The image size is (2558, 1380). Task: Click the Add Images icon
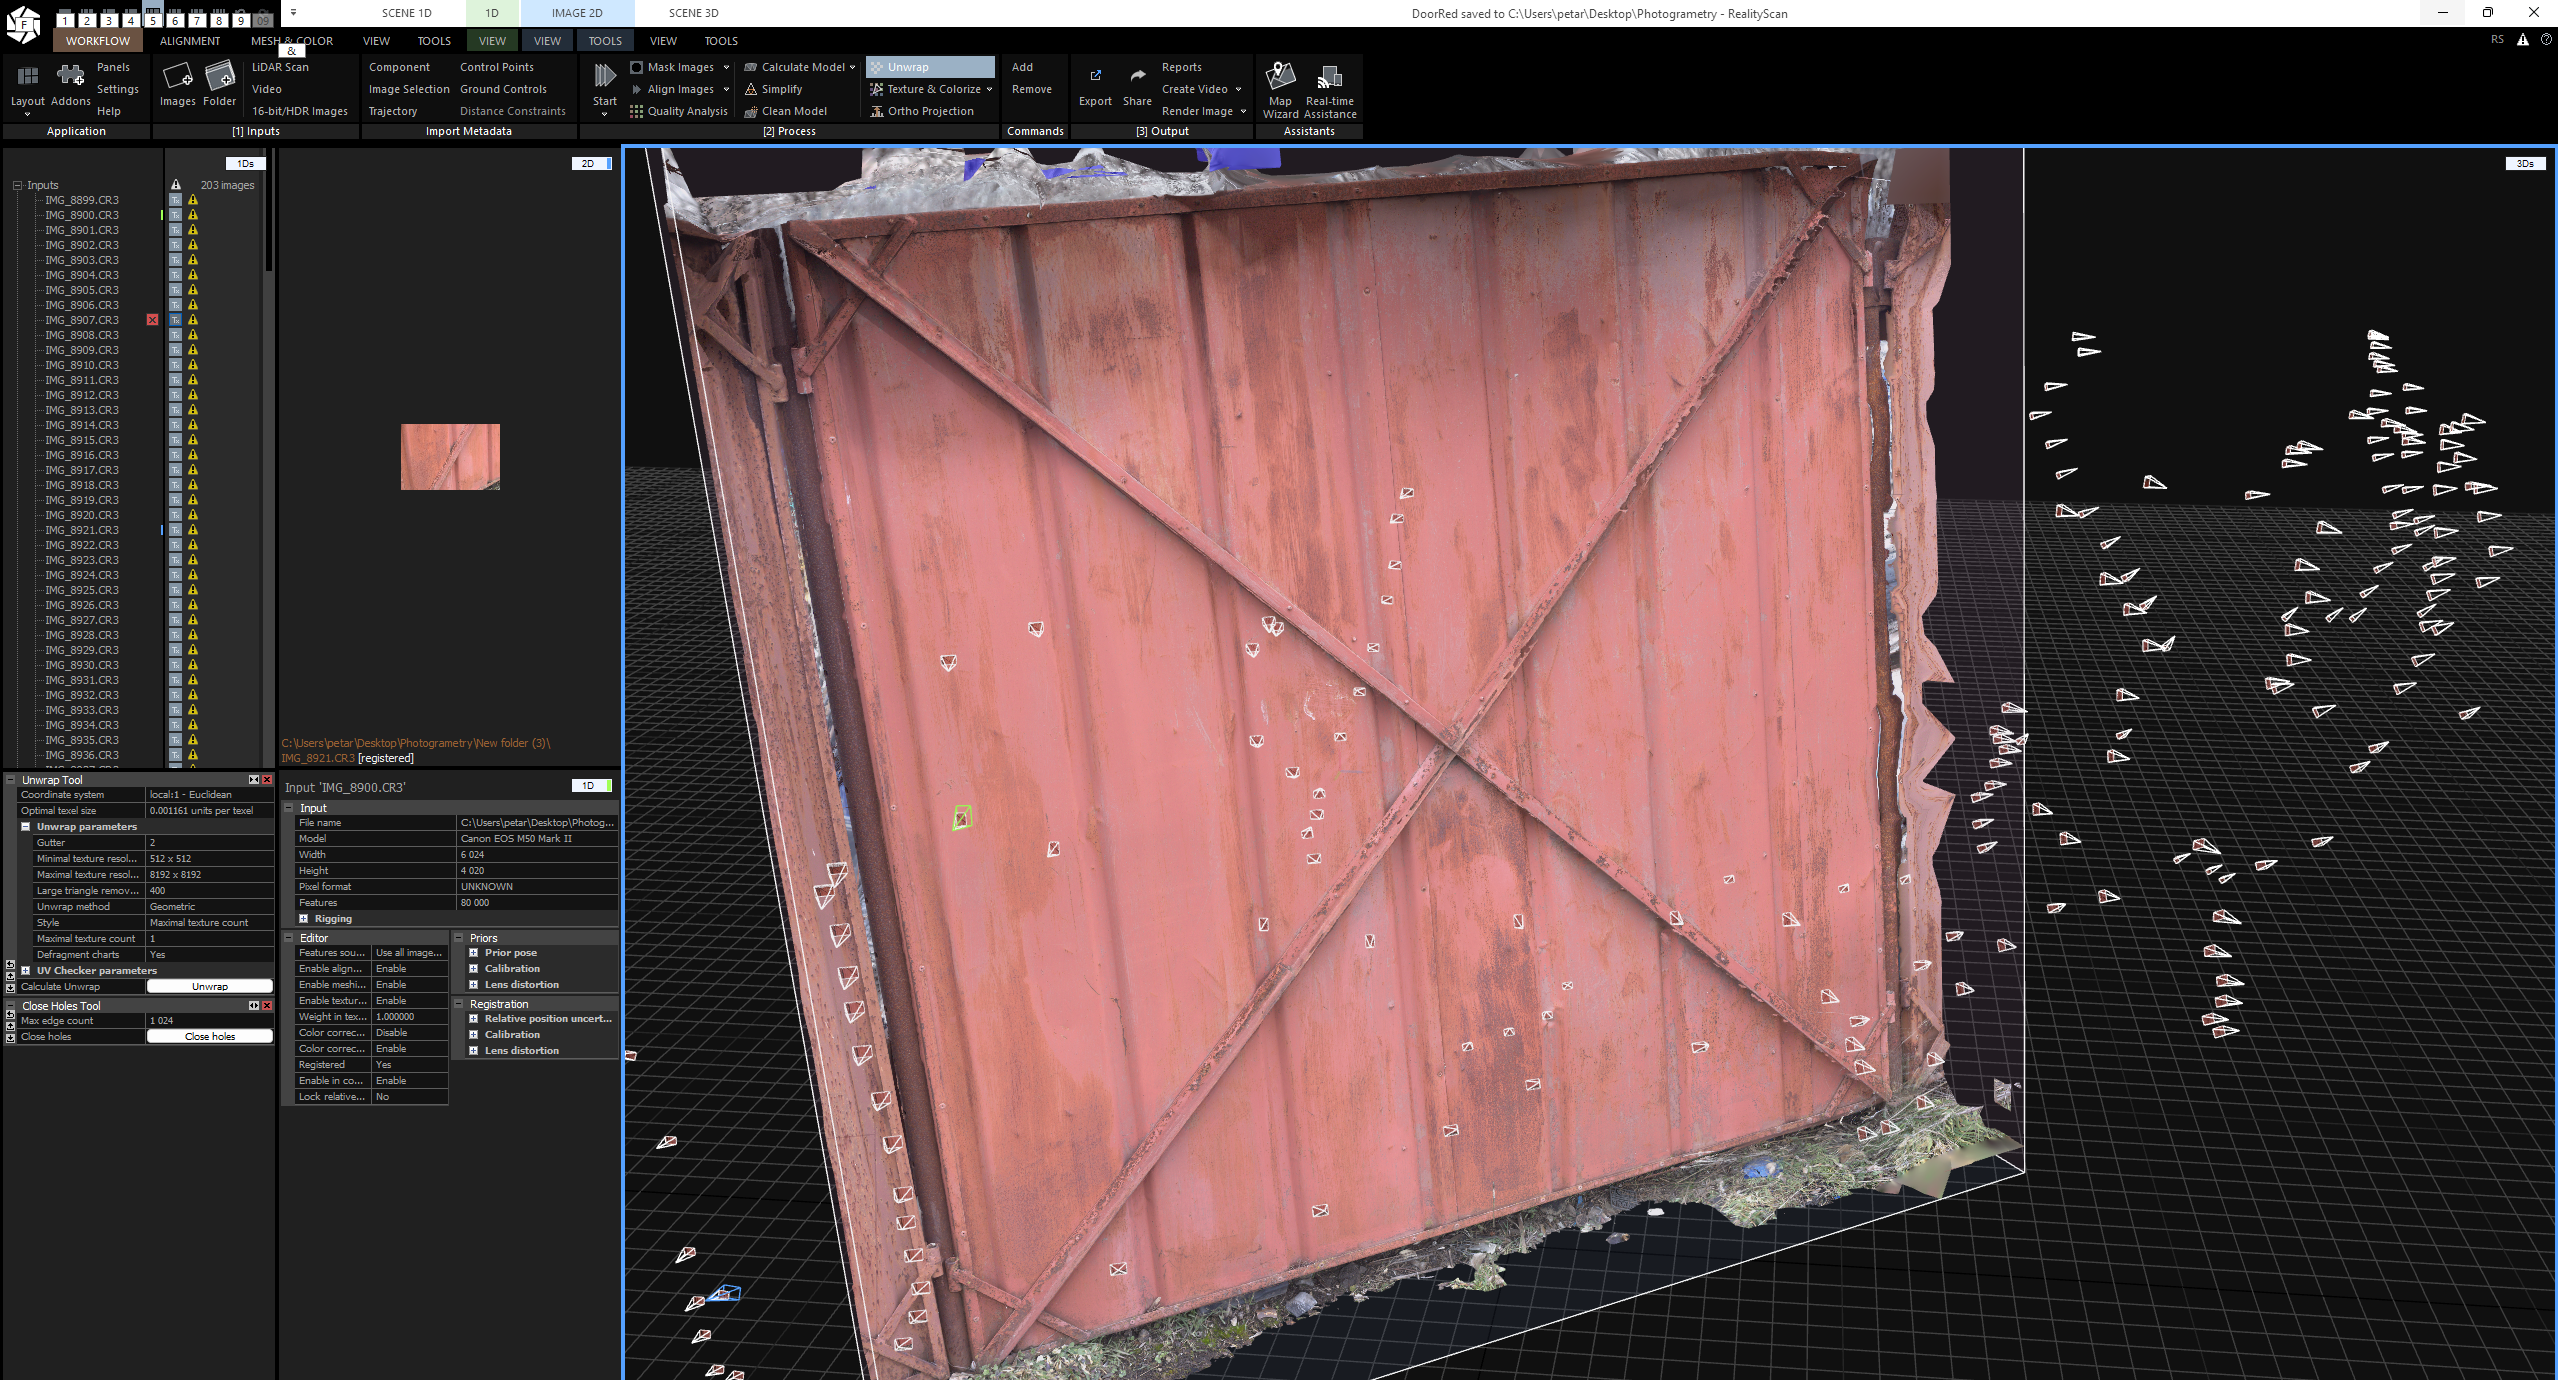[177, 77]
